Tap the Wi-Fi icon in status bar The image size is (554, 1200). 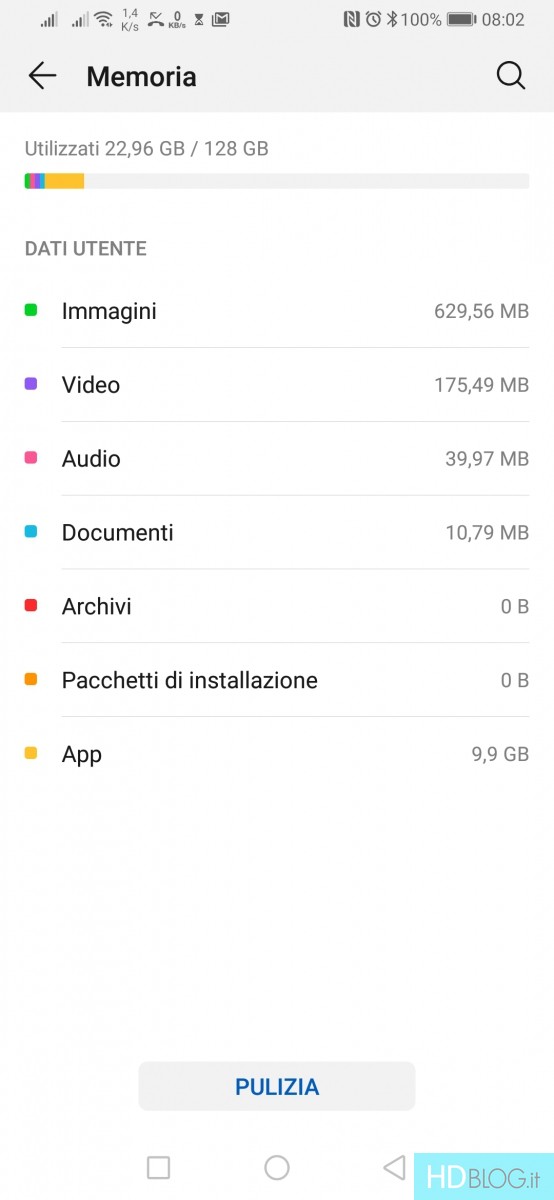(x=104, y=19)
